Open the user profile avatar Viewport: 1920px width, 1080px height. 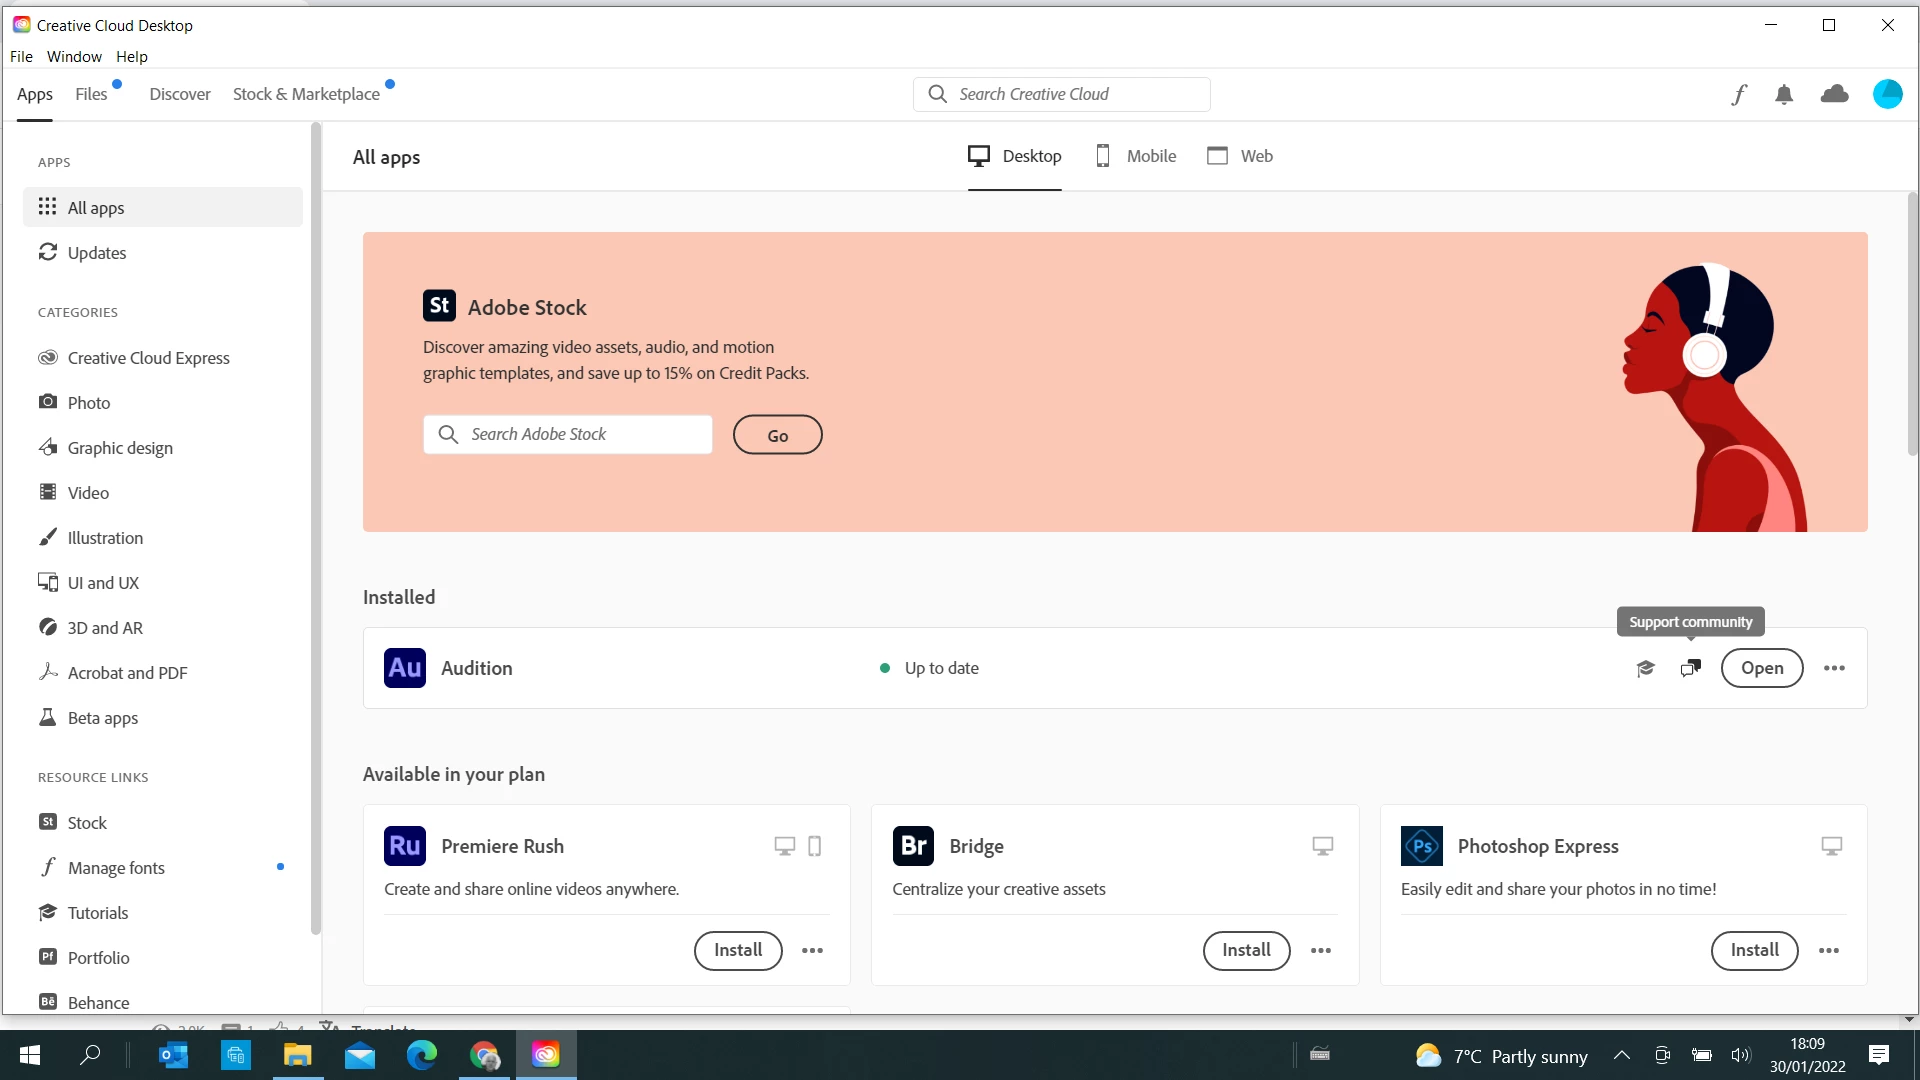[x=1887, y=94]
